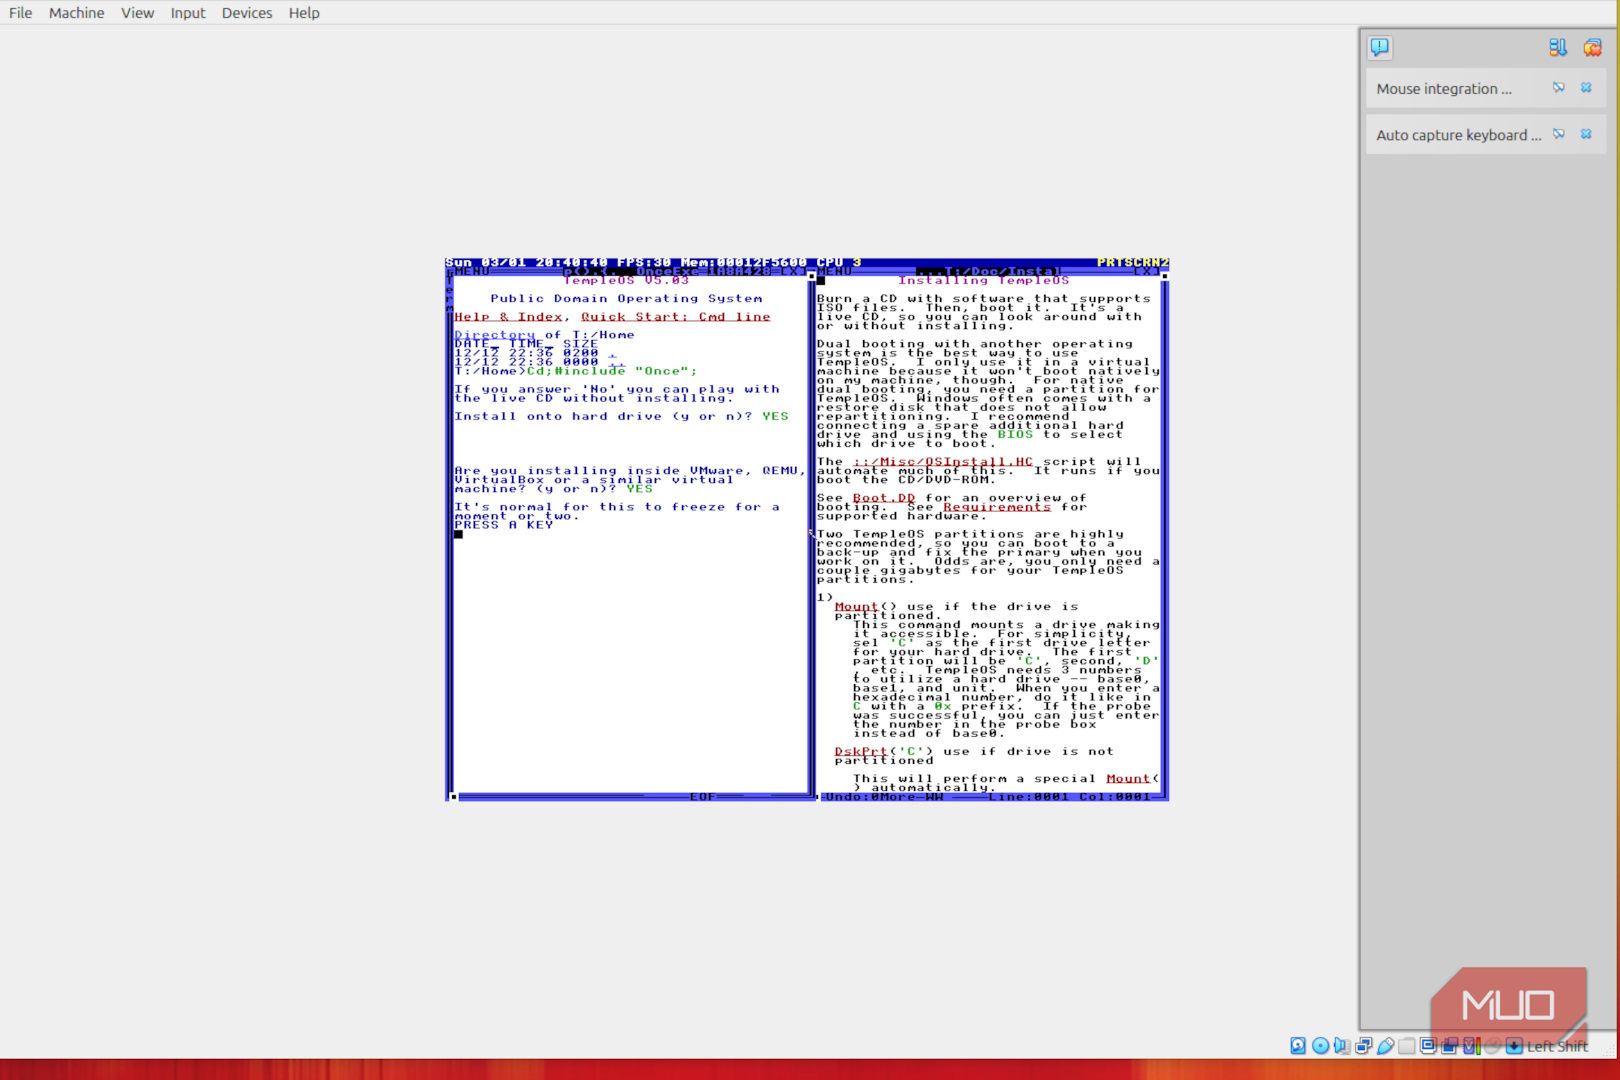Open the Input menu

pyautogui.click(x=187, y=13)
